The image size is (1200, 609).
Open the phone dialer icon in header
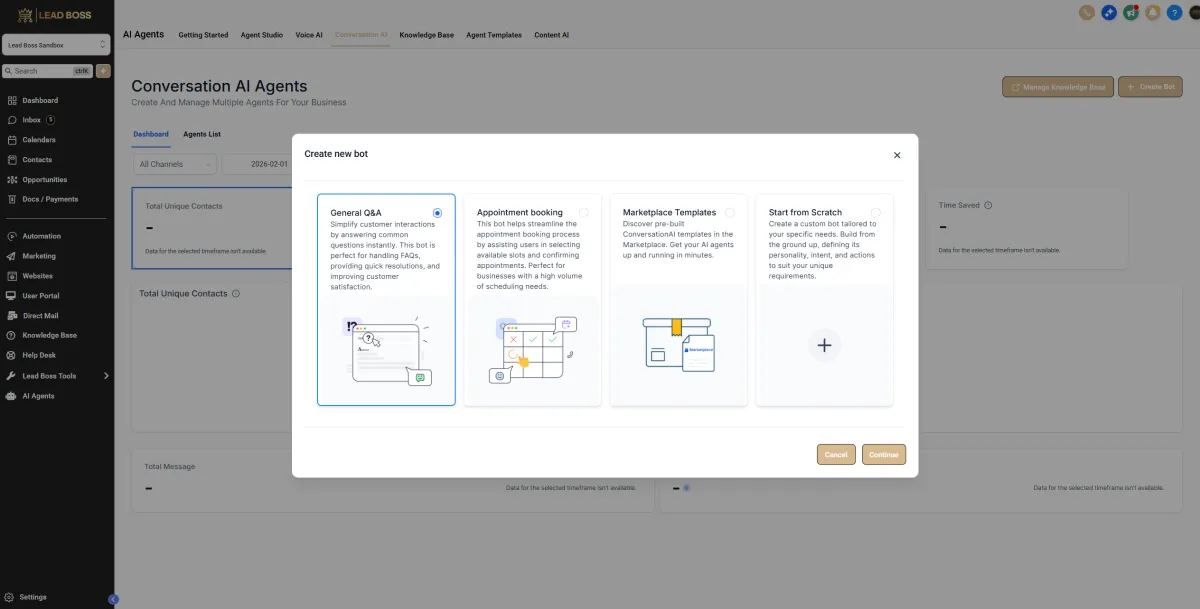(1087, 12)
